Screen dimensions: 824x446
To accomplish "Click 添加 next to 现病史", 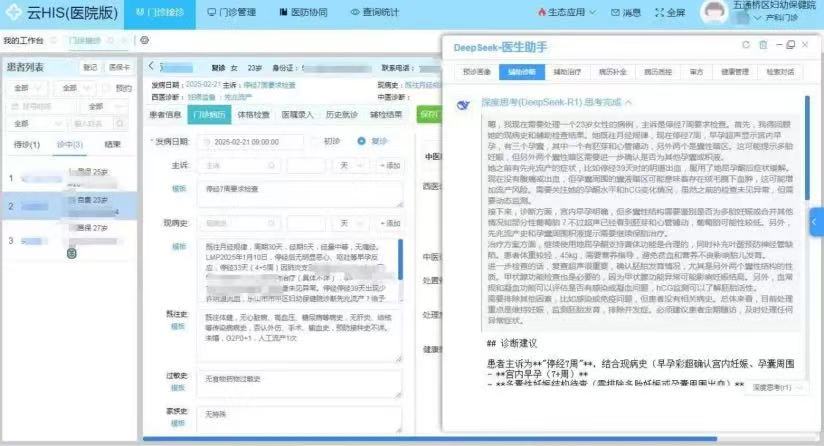I will coord(390,223).
